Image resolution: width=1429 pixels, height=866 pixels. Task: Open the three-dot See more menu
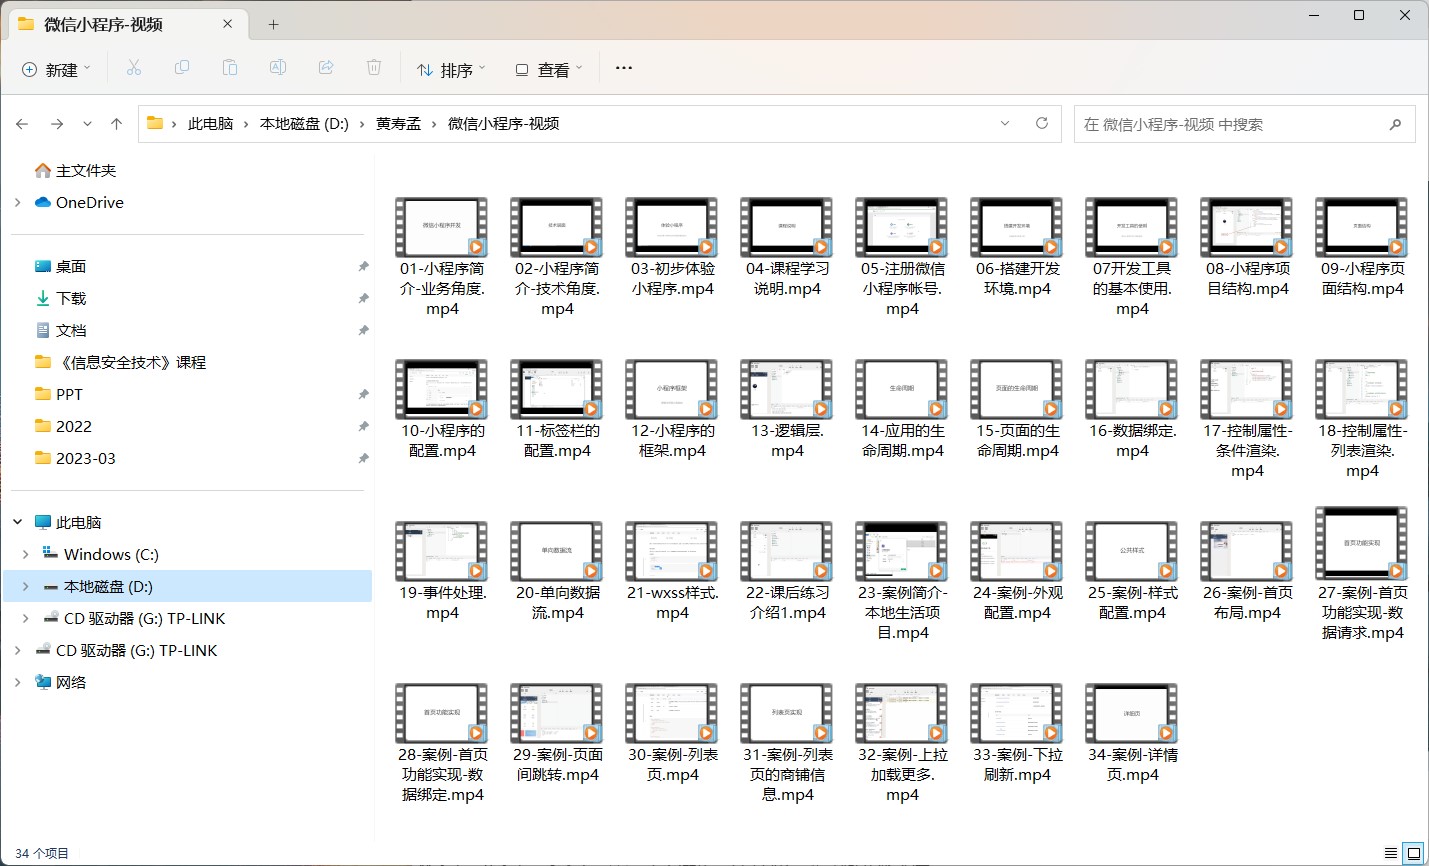(624, 68)
